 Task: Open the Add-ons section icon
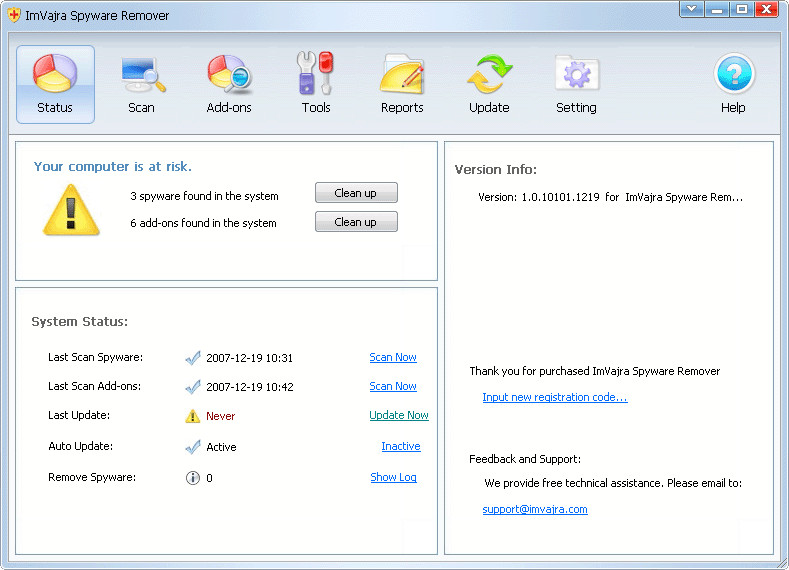229,84
